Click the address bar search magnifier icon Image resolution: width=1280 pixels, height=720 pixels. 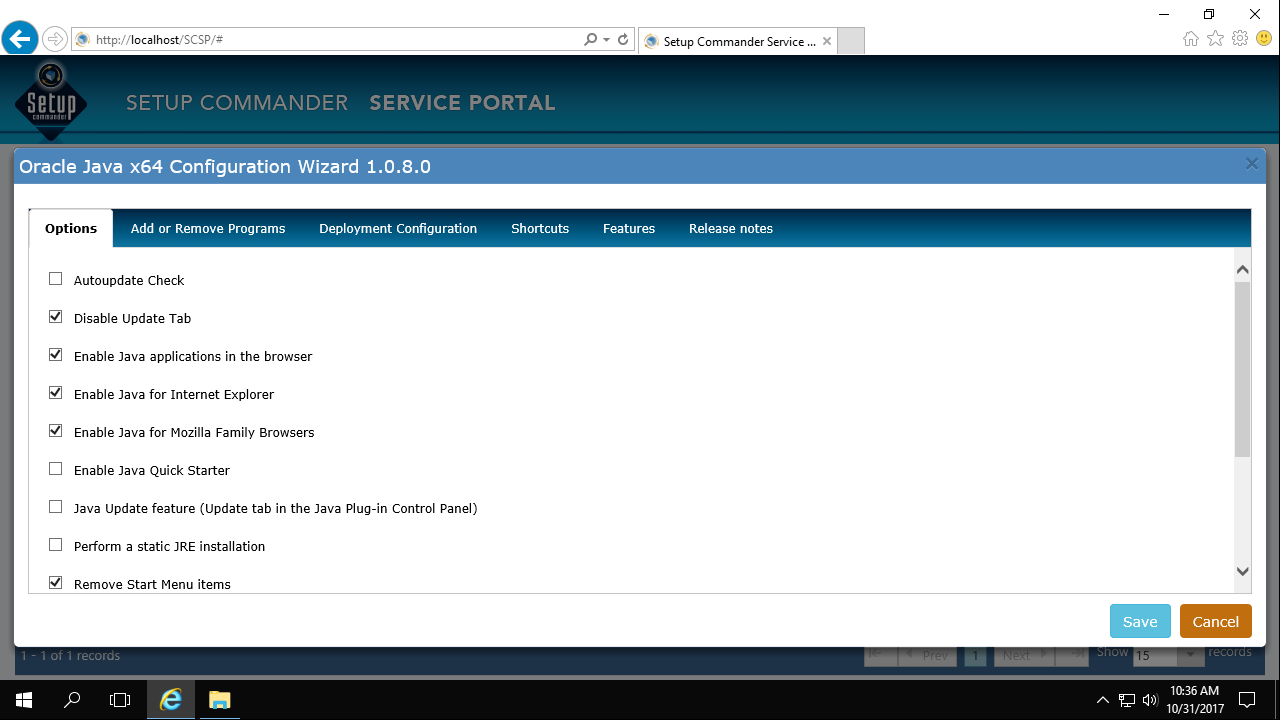[591, 40]
